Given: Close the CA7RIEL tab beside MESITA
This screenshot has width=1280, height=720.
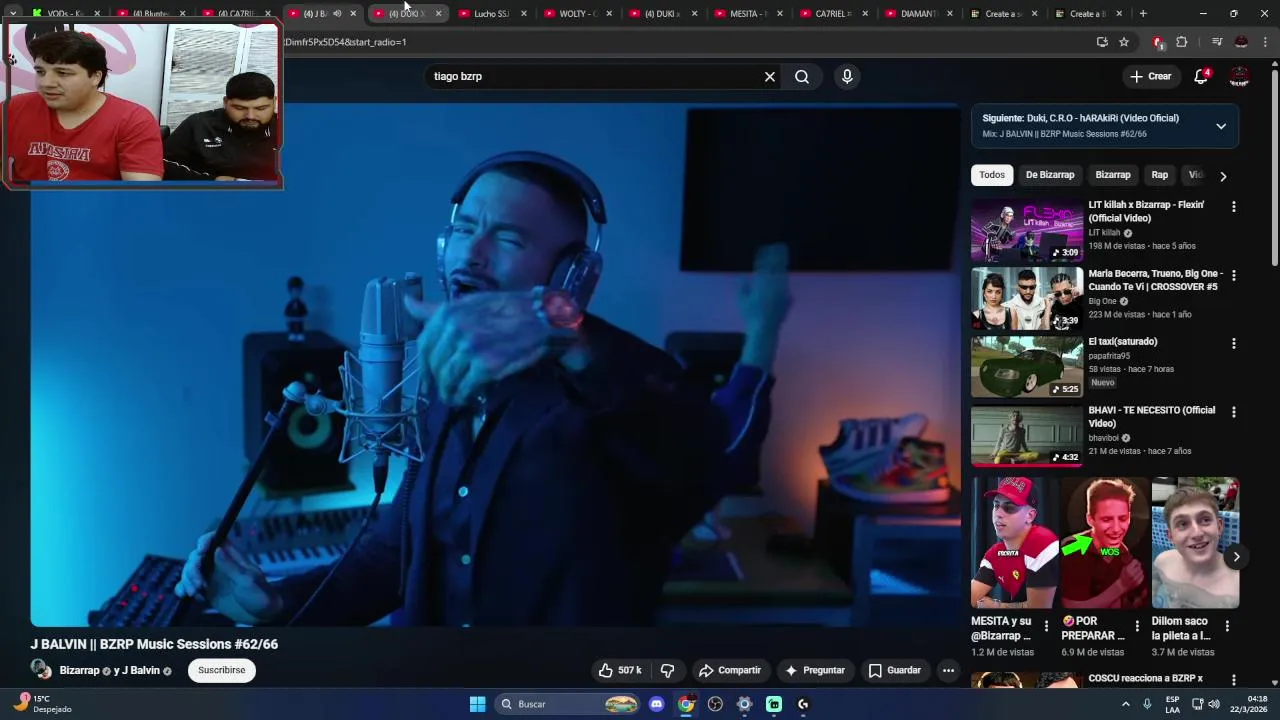Looking at the screenshot, I should click(x=865, y=14).
